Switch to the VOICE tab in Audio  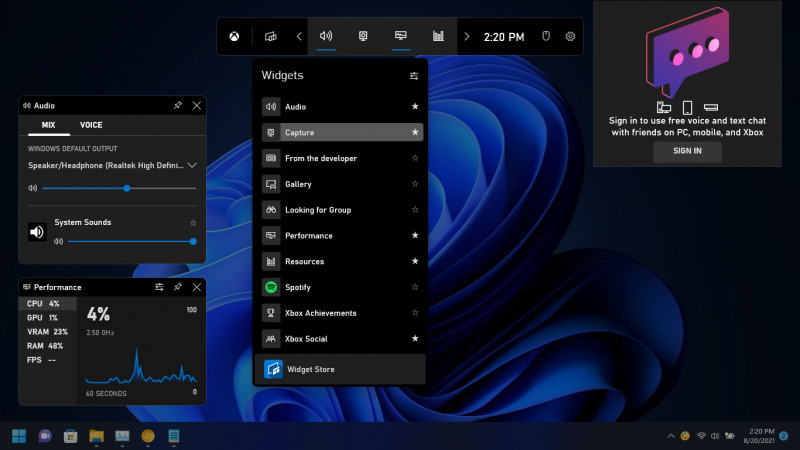point(91,125)
